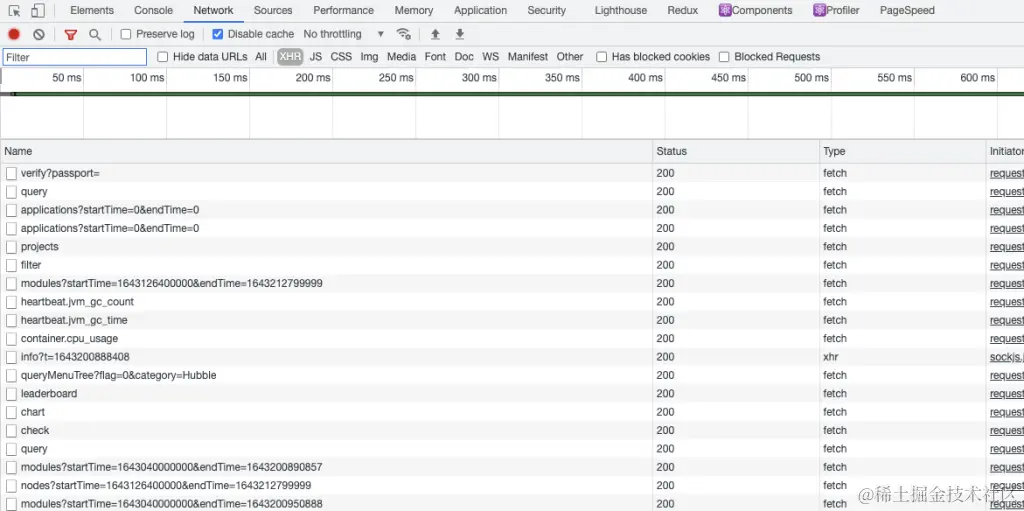
Task: Open the Security tab
Action: click(547, 10)
